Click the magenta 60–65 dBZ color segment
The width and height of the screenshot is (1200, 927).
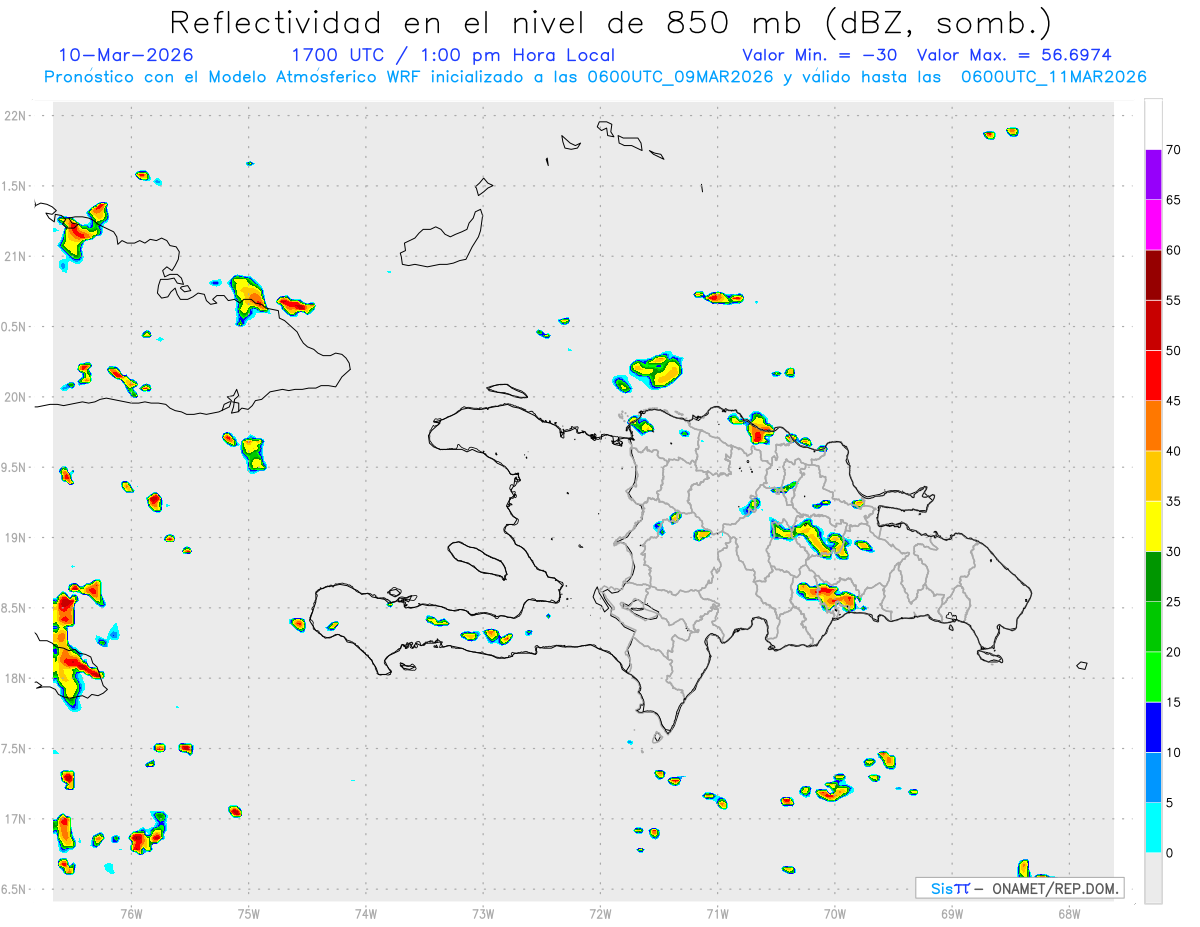click(1153, 224)
